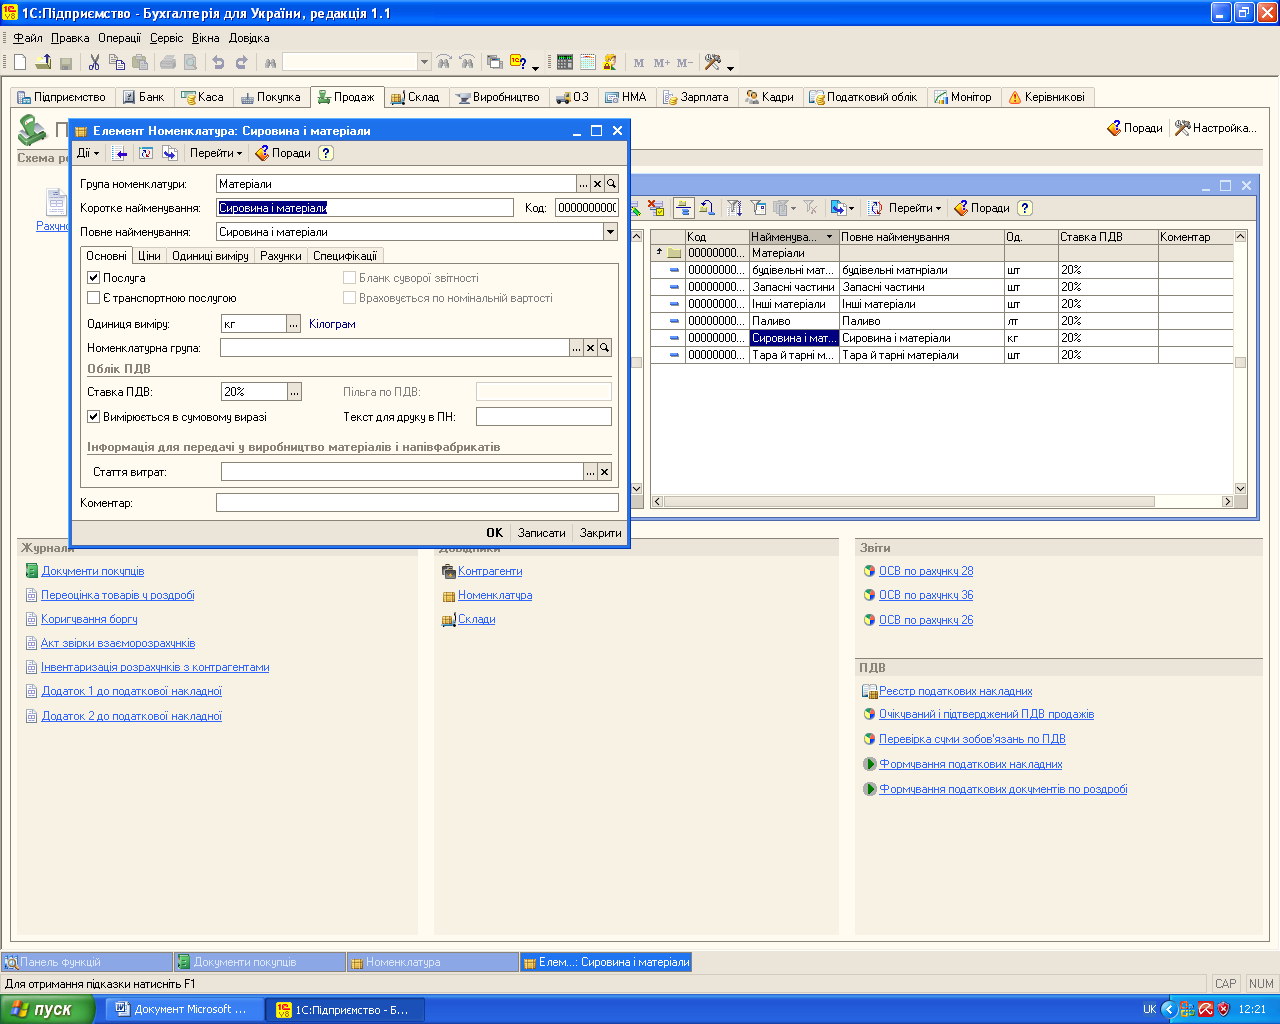Click the 1C help question icon in main toolbar
Image resolution: width=1280 pixels, height=1024 pixels.
coord(518,62)
